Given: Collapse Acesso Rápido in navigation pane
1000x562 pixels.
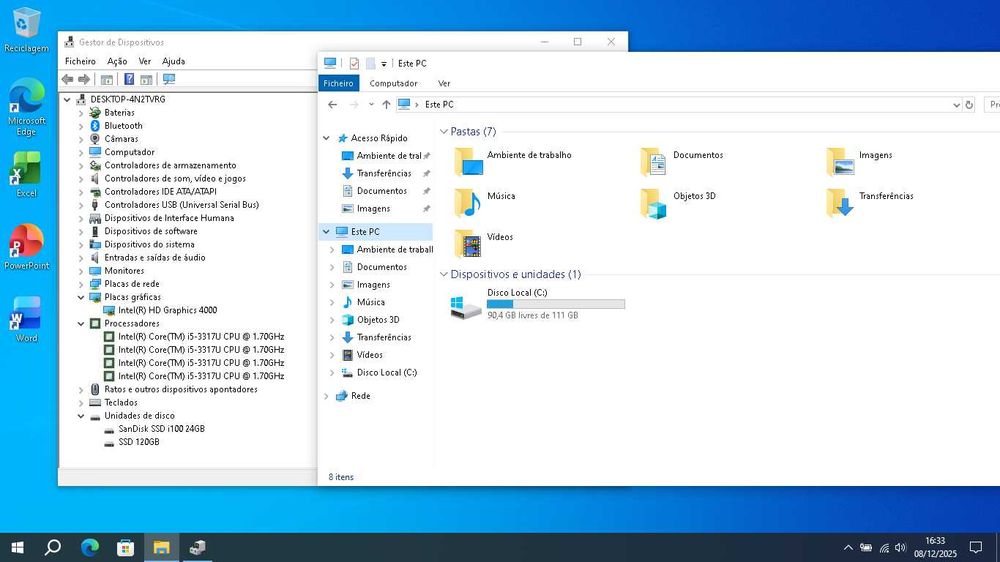Looking at the screenshot, I should coord(326,138).
